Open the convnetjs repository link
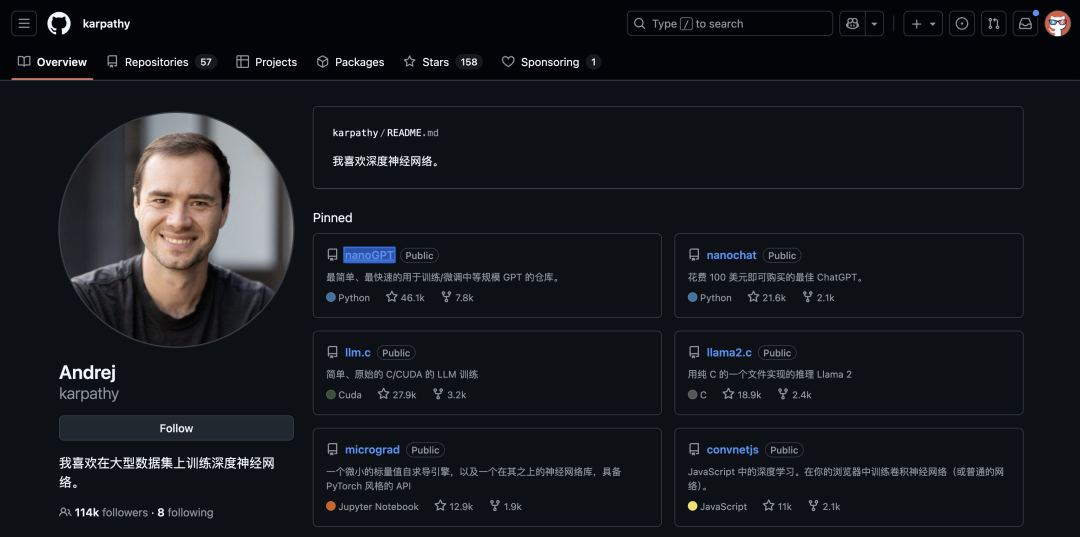The width and height of the screenshot is (1080, 537). click(732, 450)
